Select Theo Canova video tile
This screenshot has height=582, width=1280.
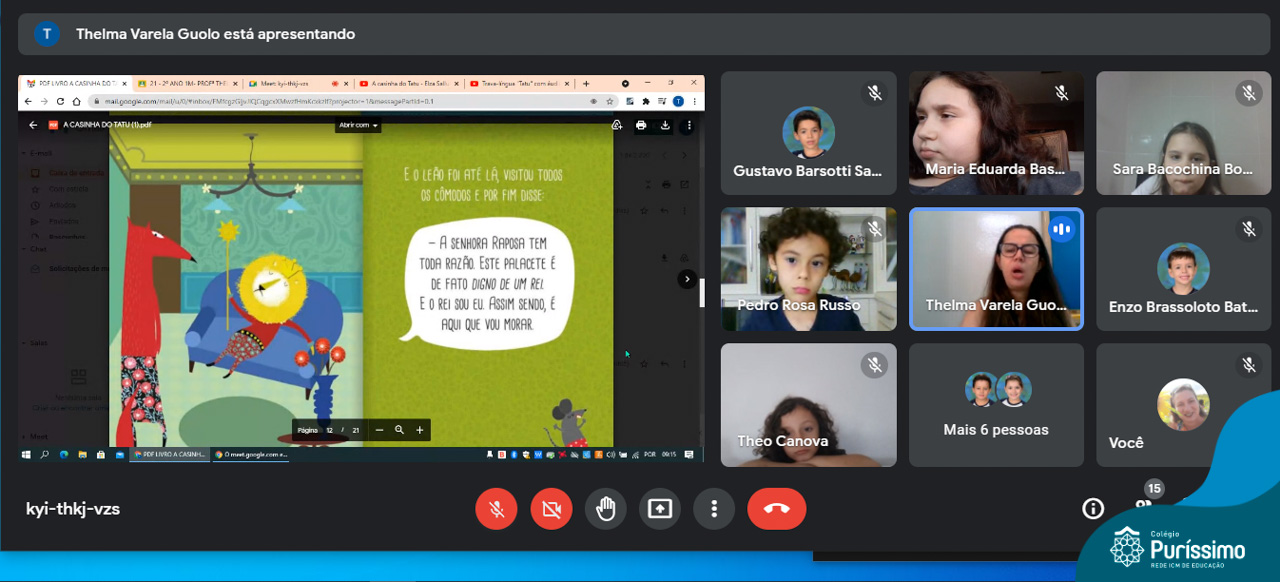point(808,405)
